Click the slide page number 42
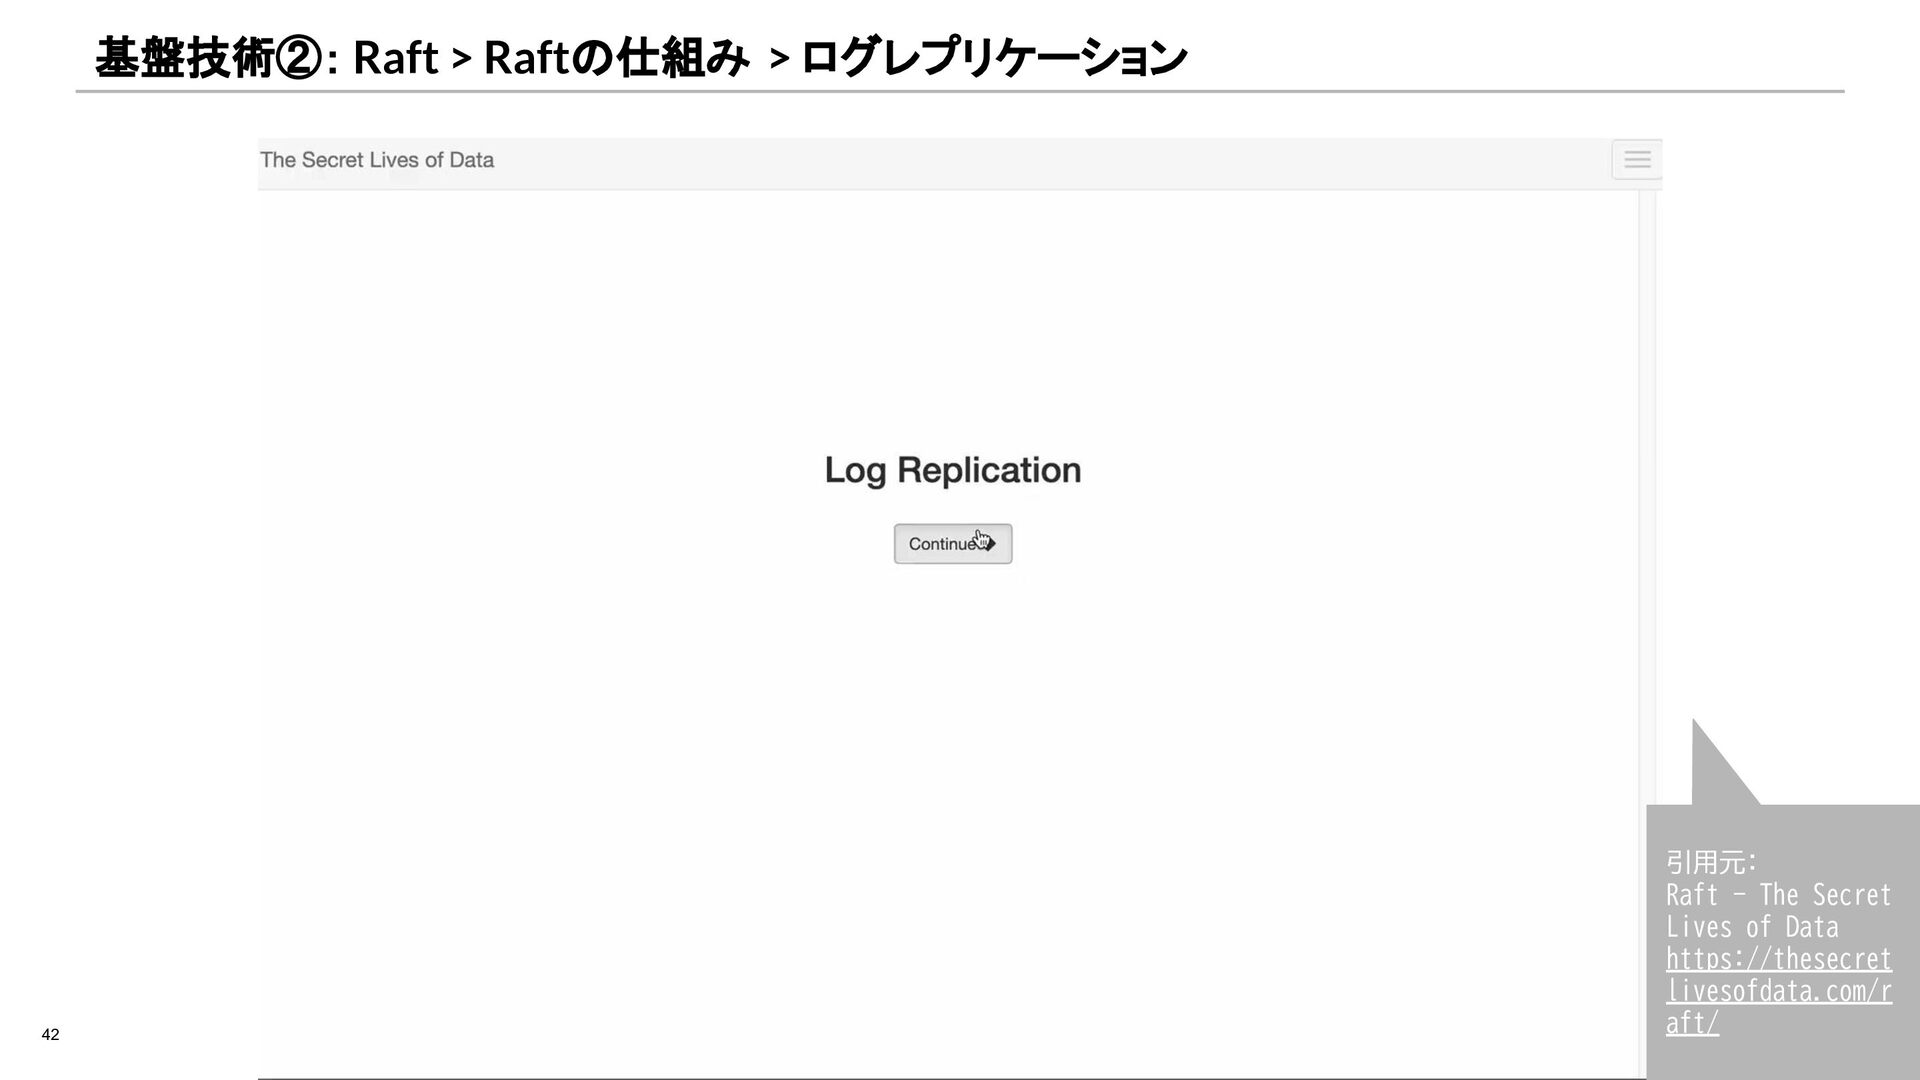The image size is (1920, 1080). pos(50,1035)
